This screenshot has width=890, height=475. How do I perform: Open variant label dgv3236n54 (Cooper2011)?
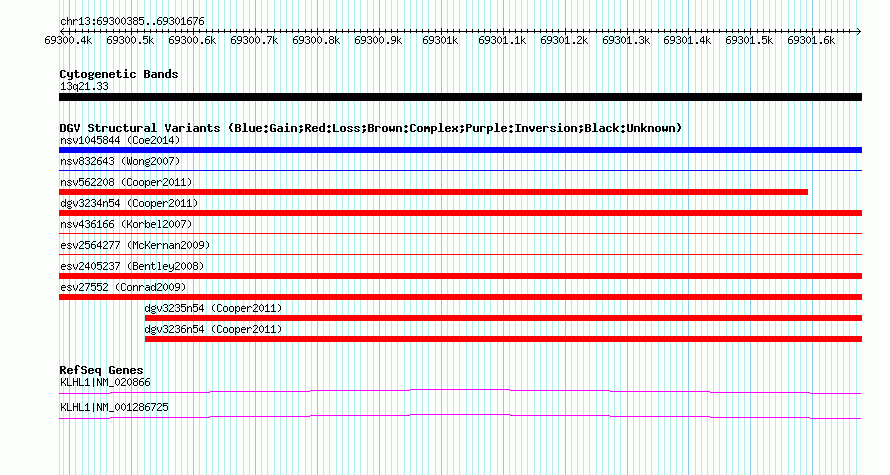[x=213, y=329]
